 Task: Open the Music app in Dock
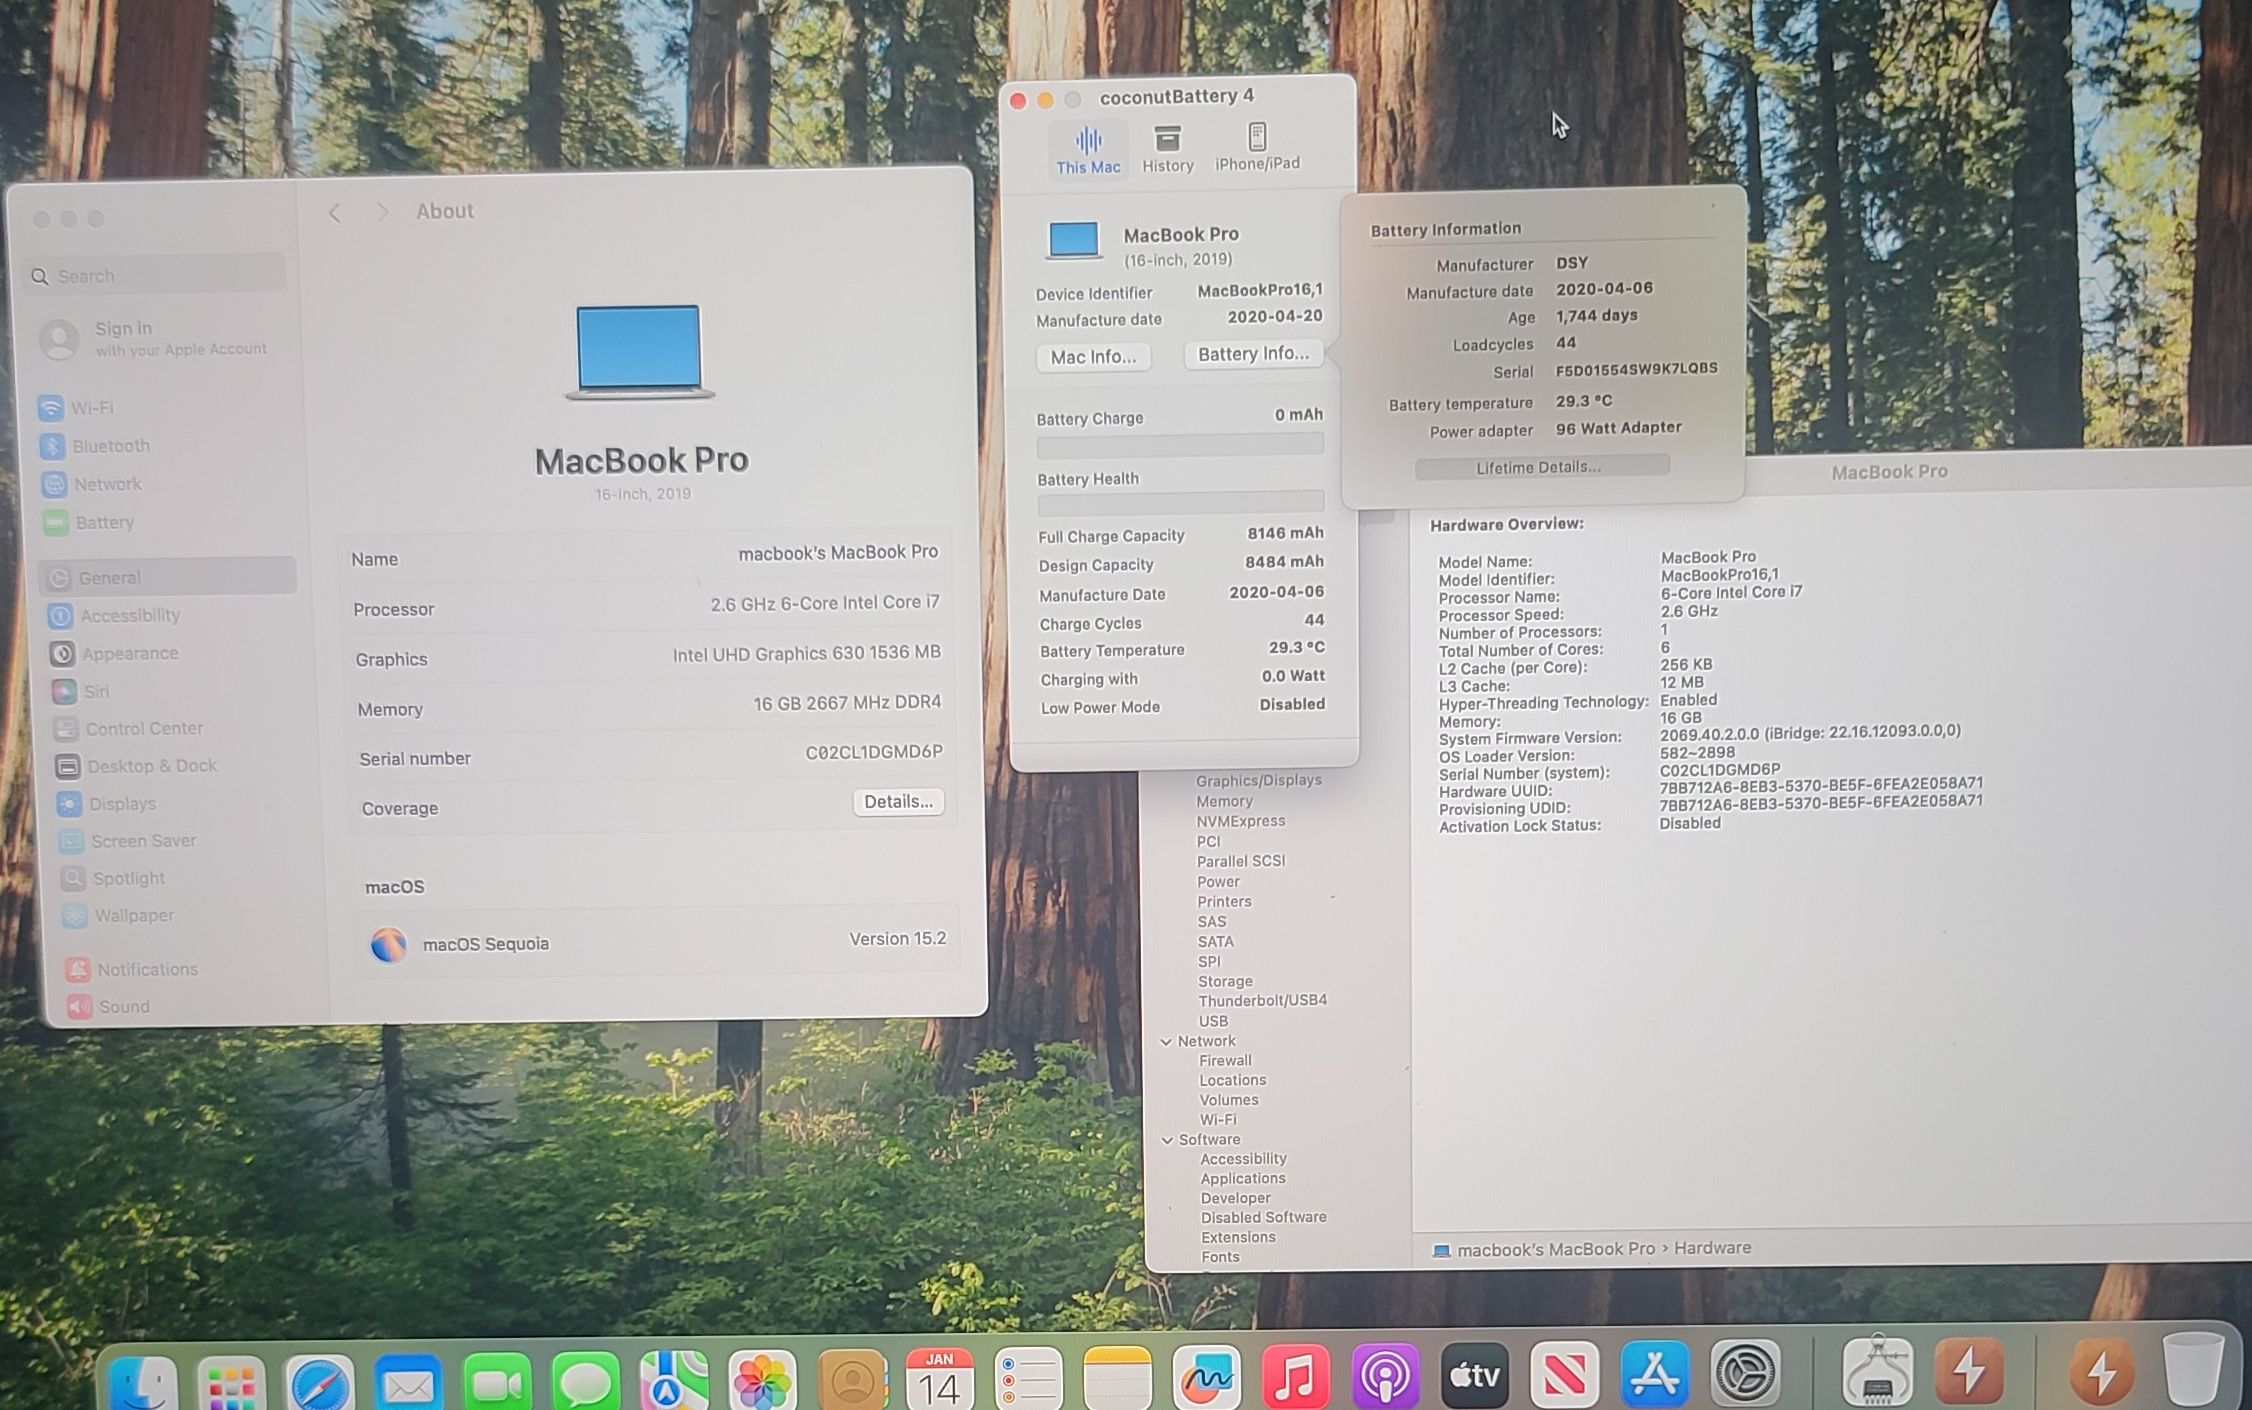[x=1295, y=1378]
